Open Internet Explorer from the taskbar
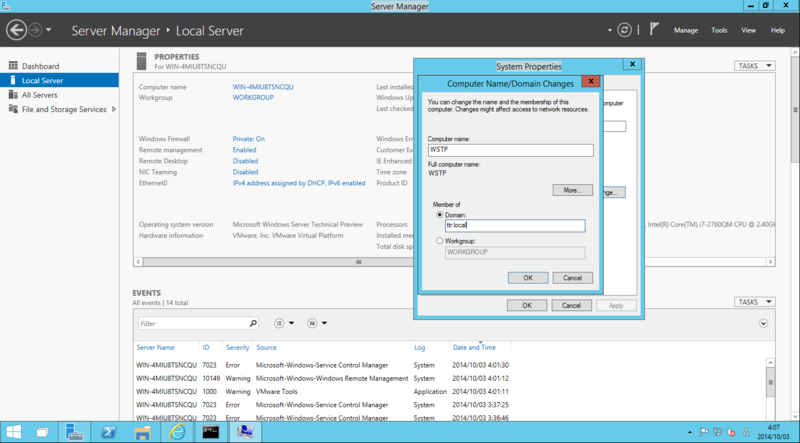This screenshot has height=443, width=800. click(177, 432)
